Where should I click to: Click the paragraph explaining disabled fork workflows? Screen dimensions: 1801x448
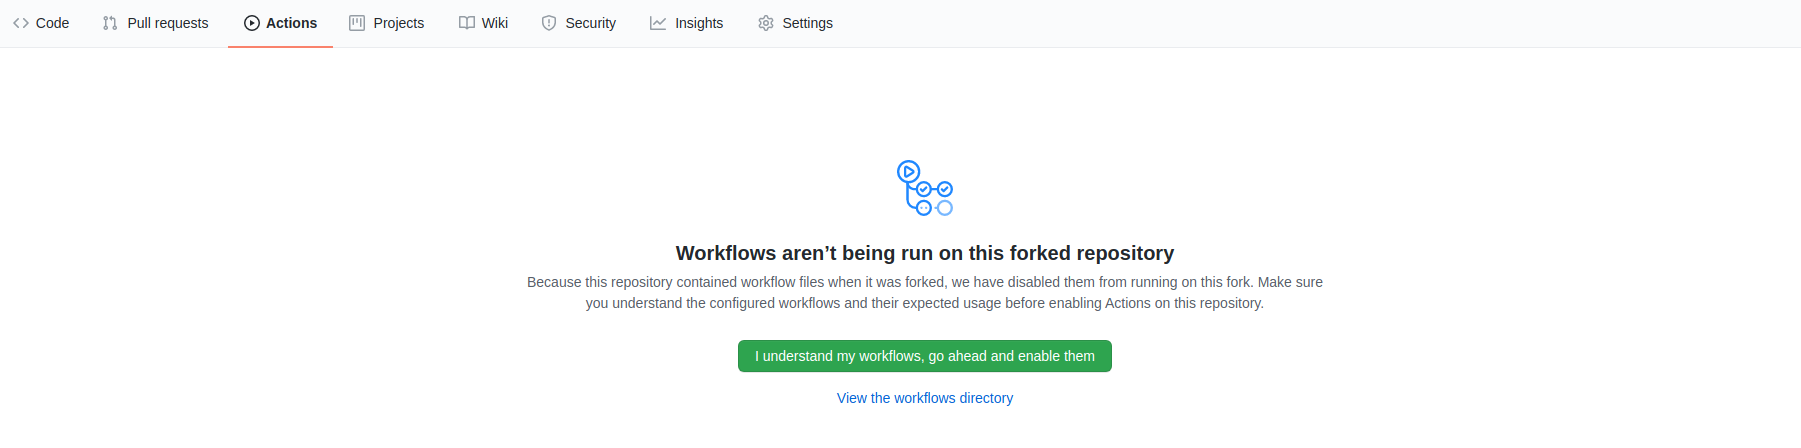pos(925,293)
